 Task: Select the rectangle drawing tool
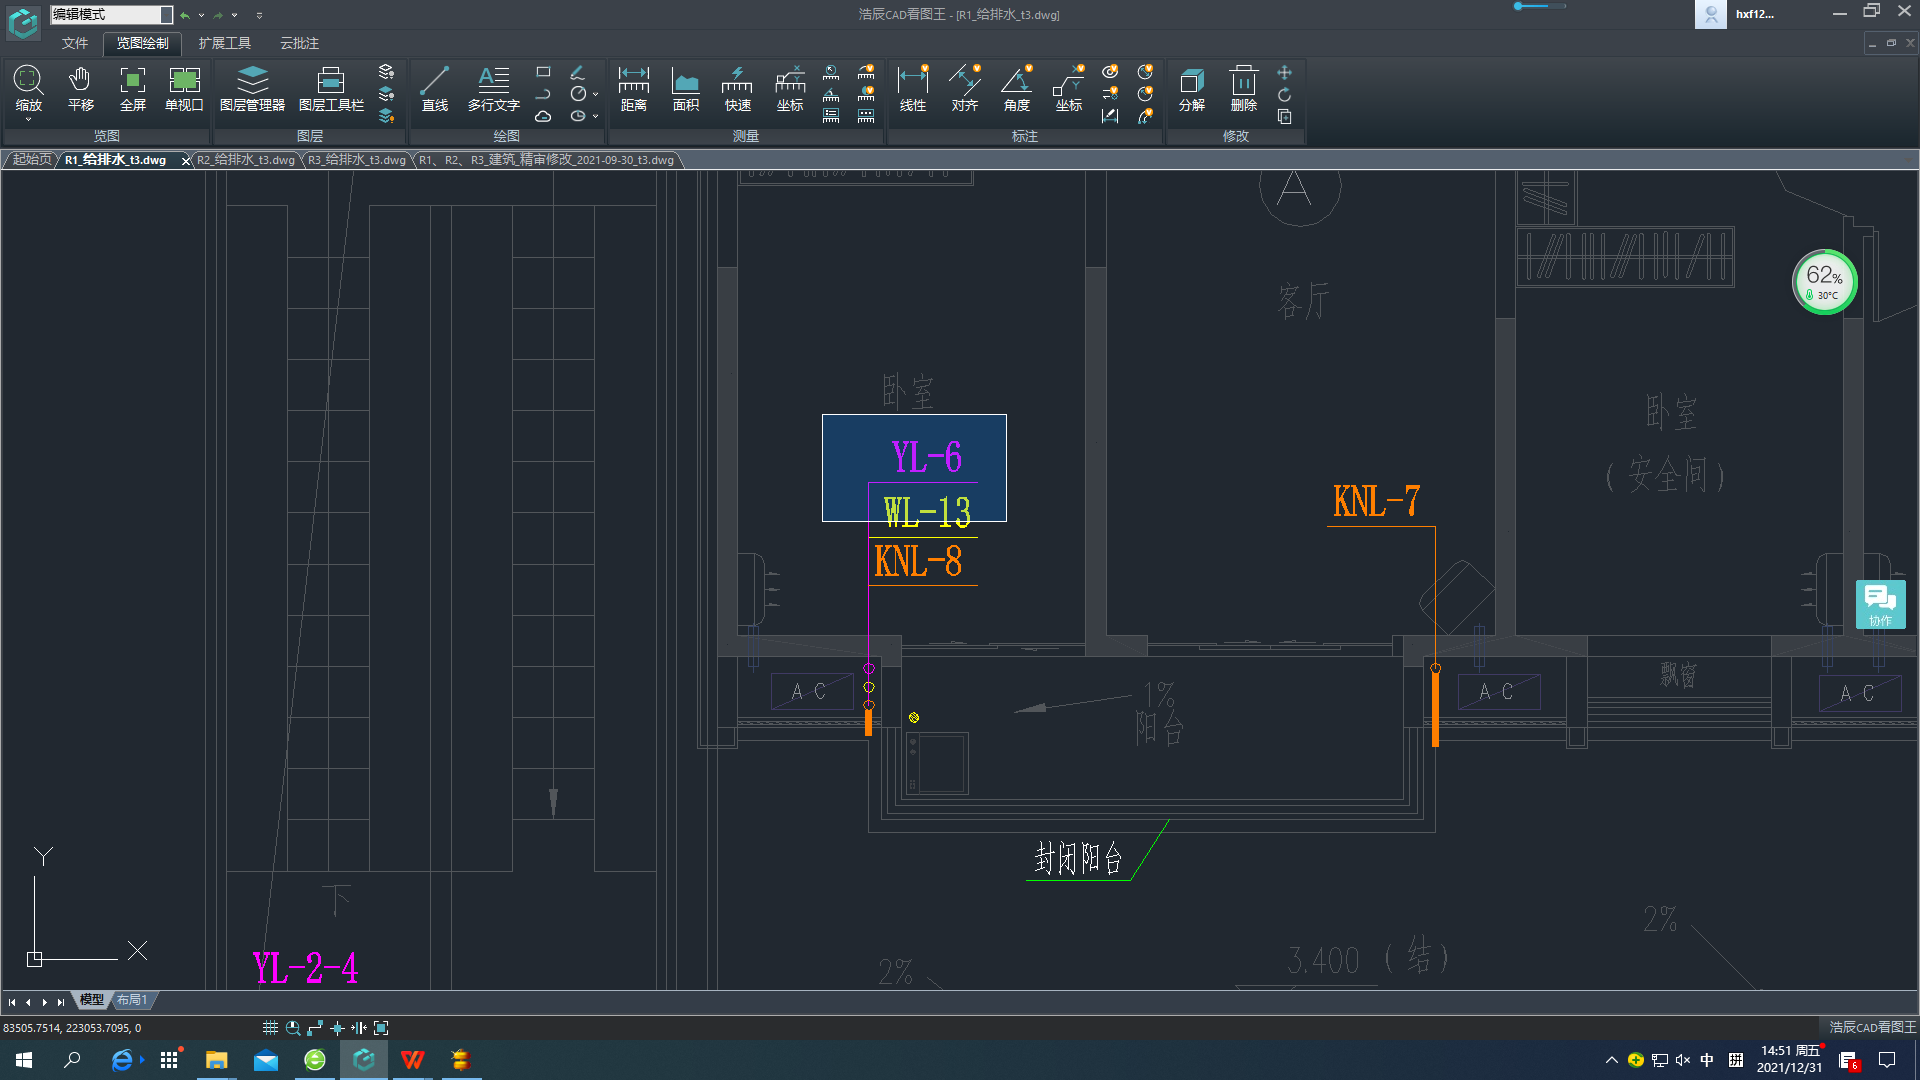click(543, 72)
